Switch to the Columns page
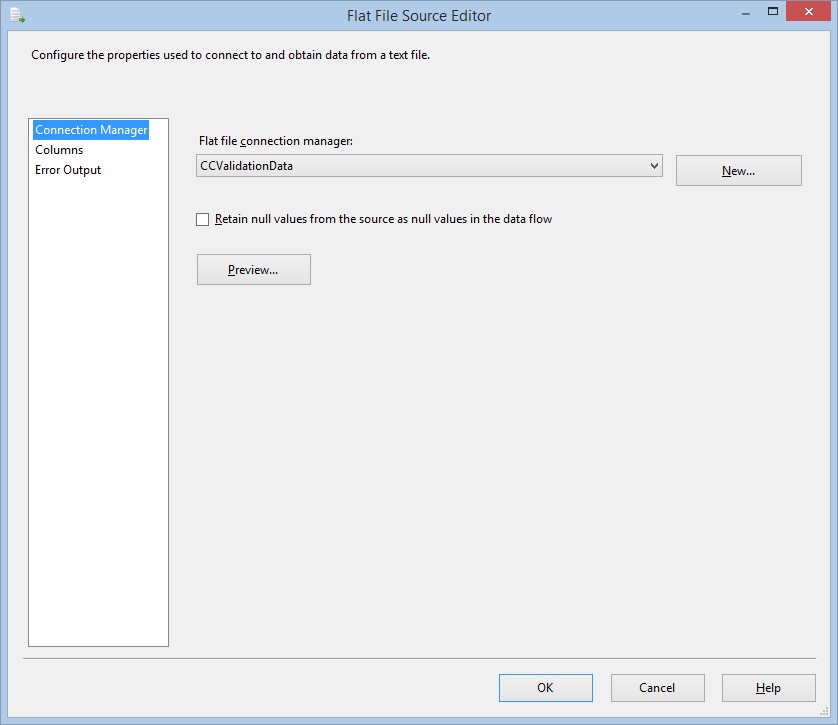This screenshot has height=725, width=838. pyautogui.click(x=59, y=150)
